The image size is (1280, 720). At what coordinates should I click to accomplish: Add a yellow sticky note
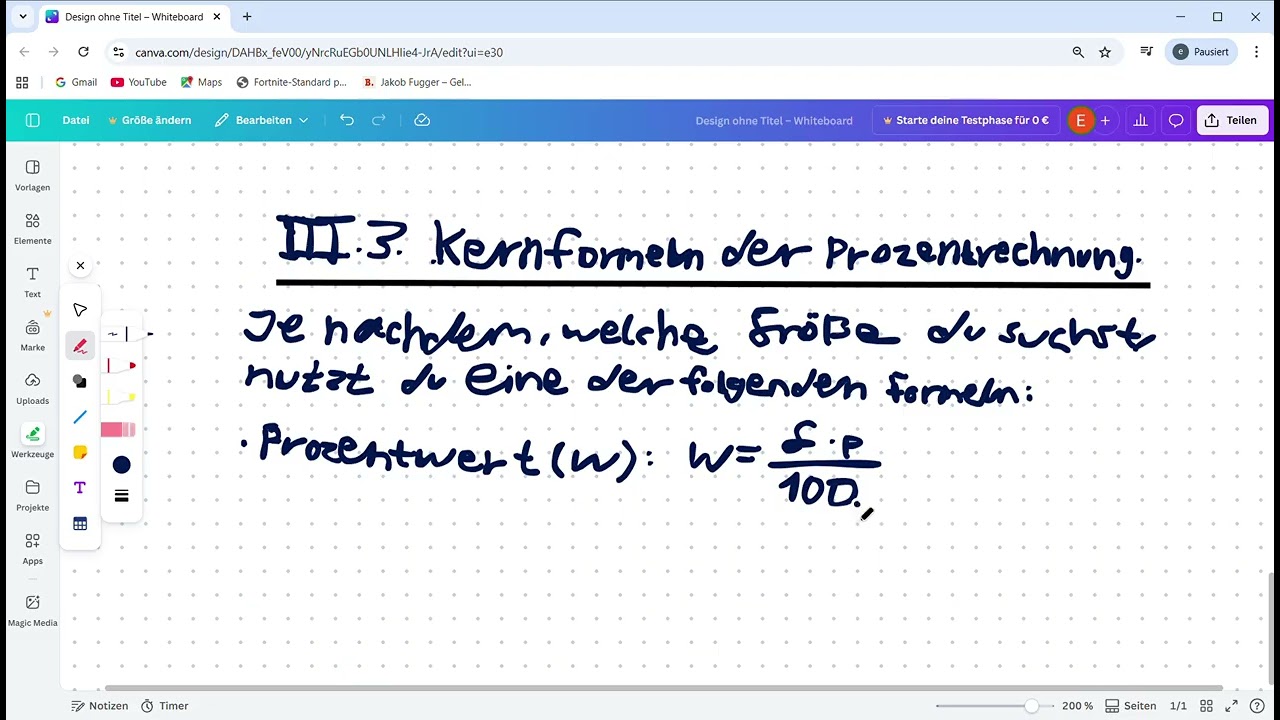(81, 452)
